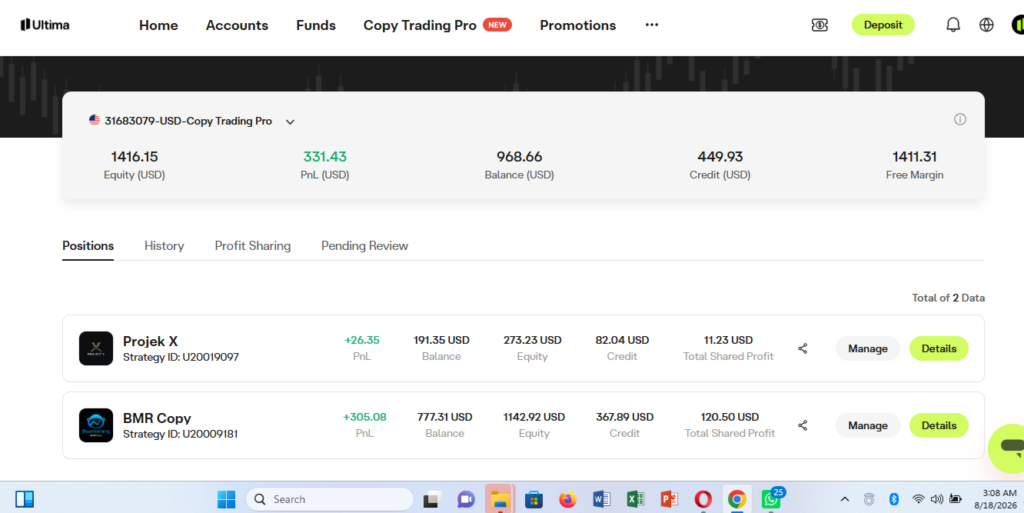Click the BMR Copy strategy avatar

[96, 425]
